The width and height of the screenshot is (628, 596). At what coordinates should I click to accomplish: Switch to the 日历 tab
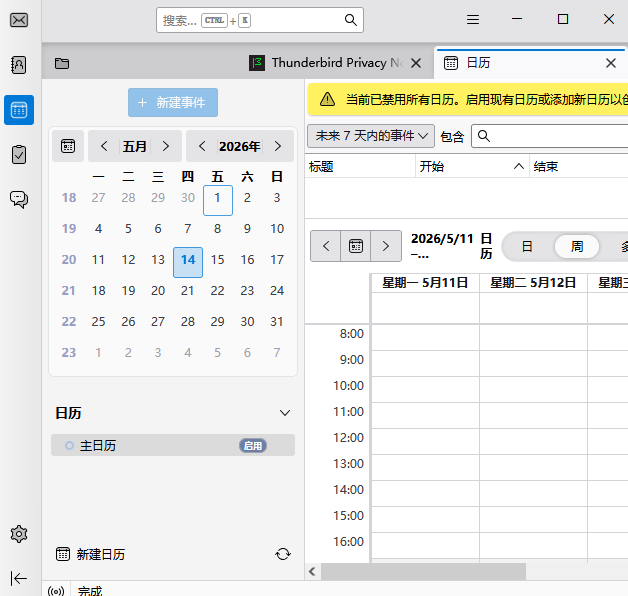click(529, 63)
